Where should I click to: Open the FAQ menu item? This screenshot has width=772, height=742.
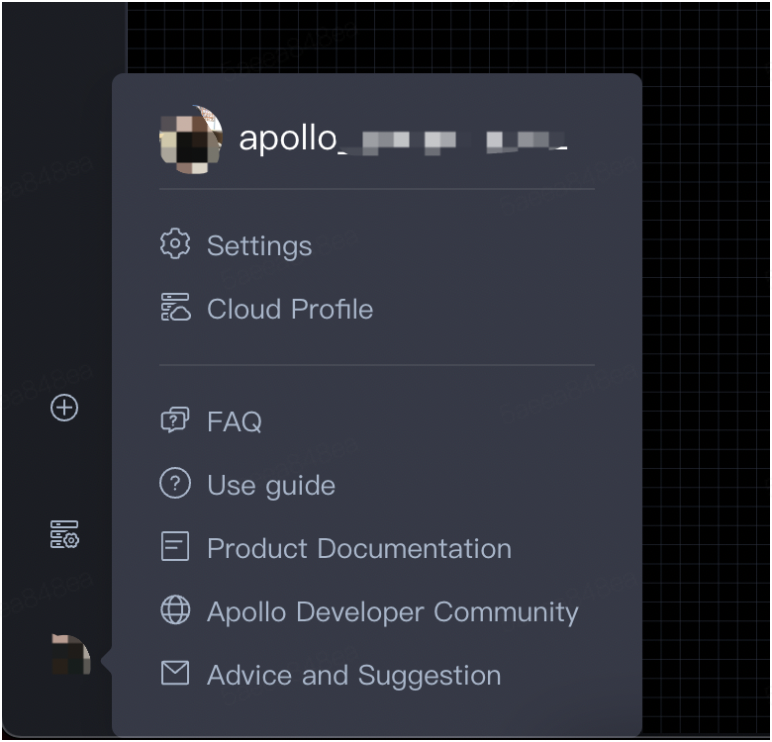coord(234,422)
